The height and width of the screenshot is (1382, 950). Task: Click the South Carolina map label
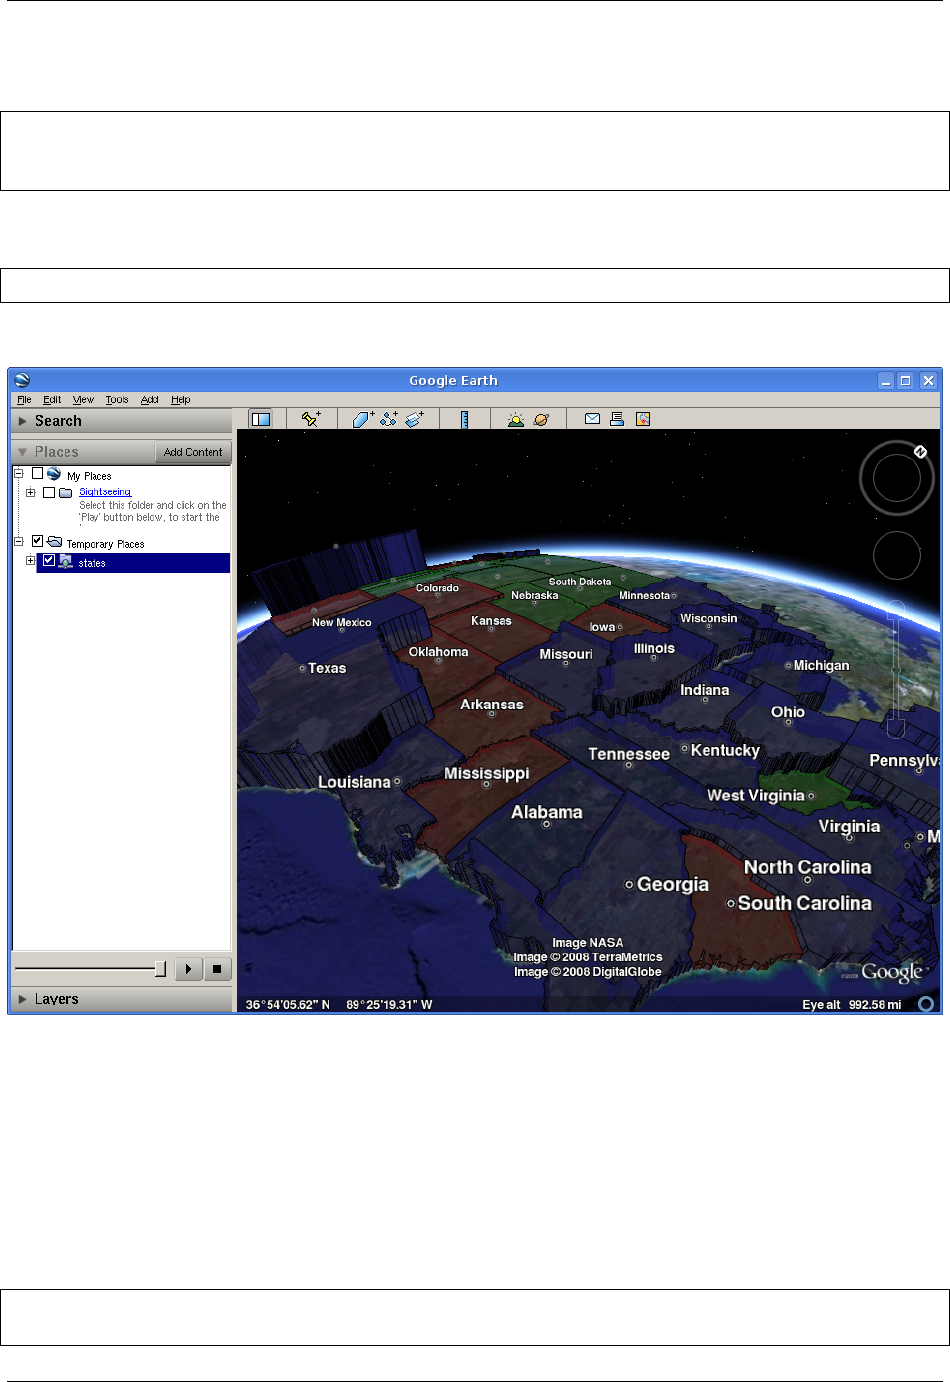[x=805, y=903]
